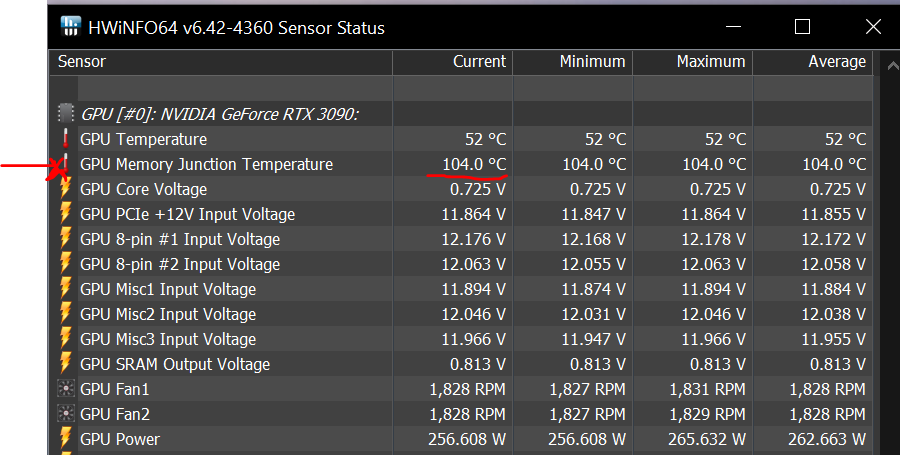This screenshot has width=900, height=455.
Task: Click lightning icon beside GPU Core Voltage
Action: [x=65, y=189]
